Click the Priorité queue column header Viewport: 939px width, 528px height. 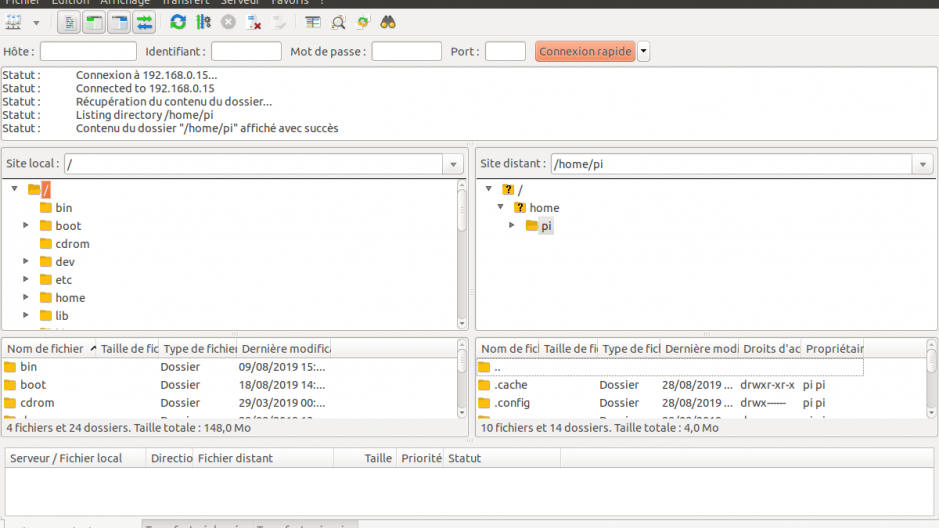(x=420, y=458)
